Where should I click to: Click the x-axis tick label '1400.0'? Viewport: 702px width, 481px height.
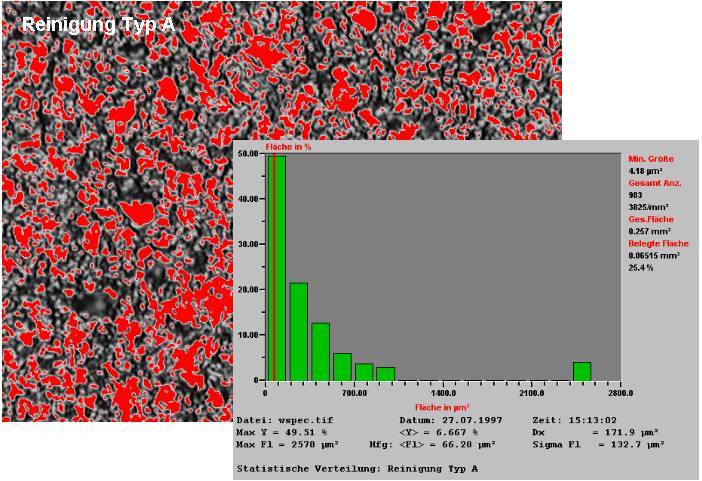[443, 393]
